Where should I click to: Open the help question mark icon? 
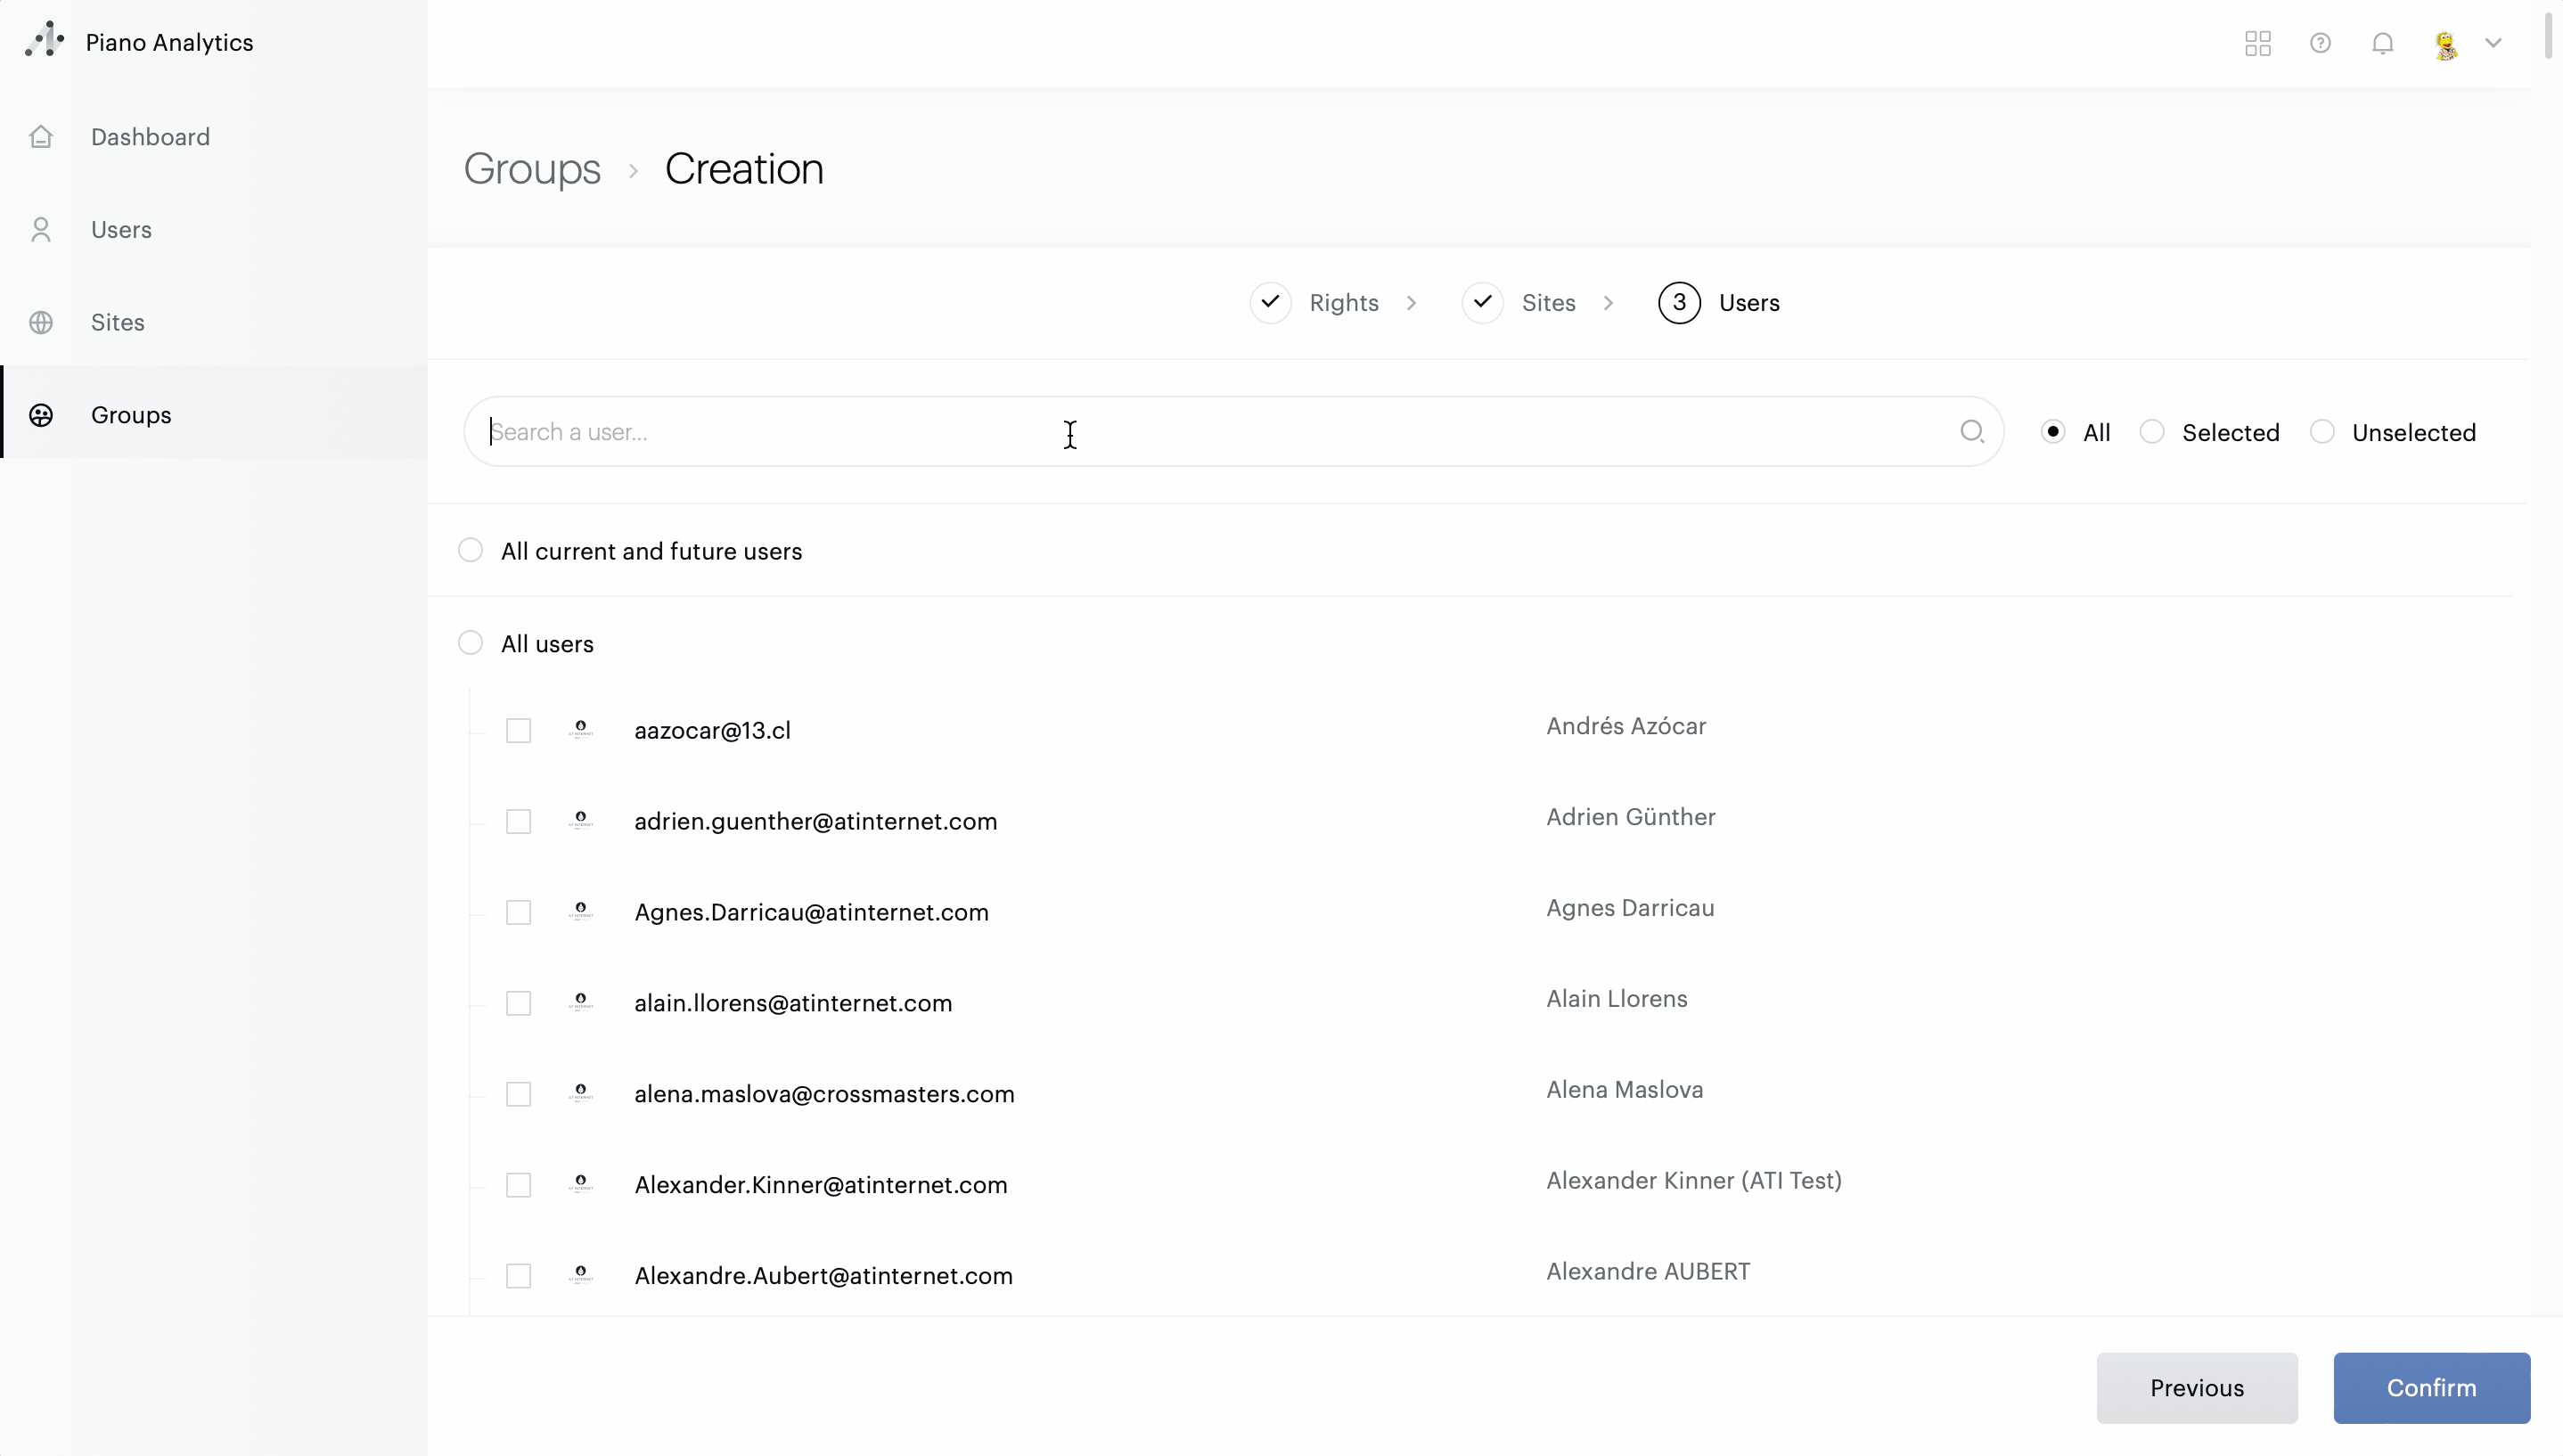2320,43
